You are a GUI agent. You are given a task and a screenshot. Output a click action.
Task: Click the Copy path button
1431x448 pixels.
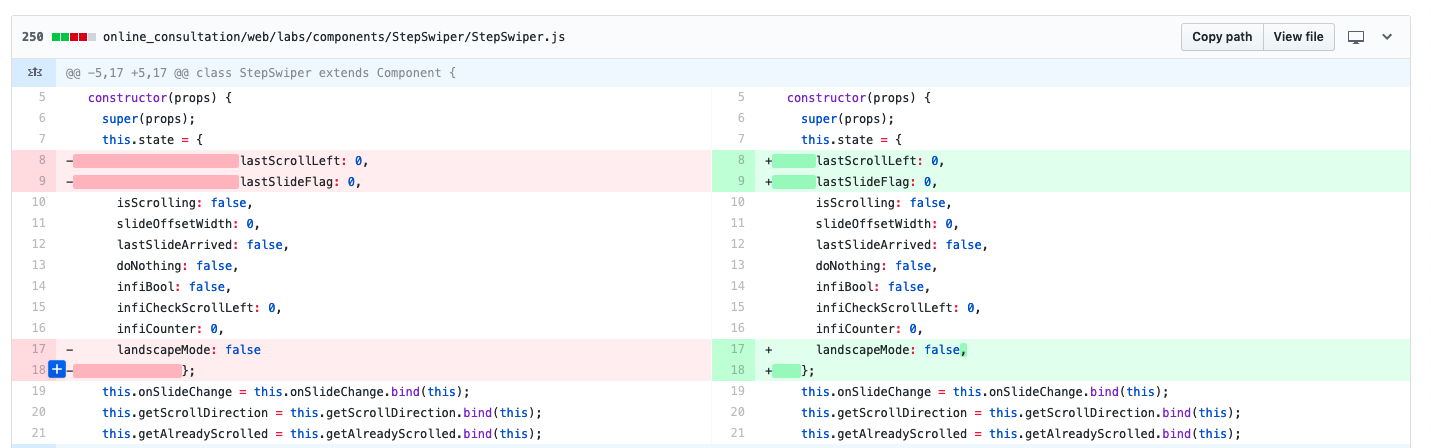tap(1222, 37)
